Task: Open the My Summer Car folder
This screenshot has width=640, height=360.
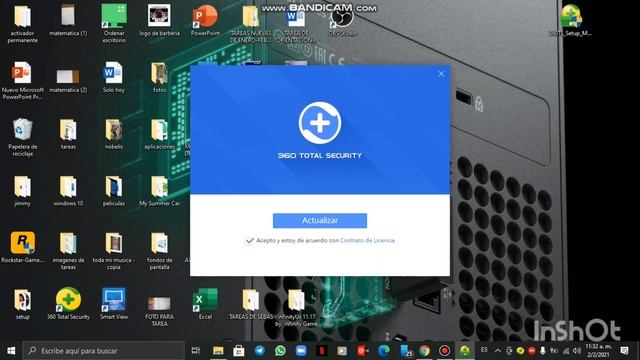Action: 159,191
